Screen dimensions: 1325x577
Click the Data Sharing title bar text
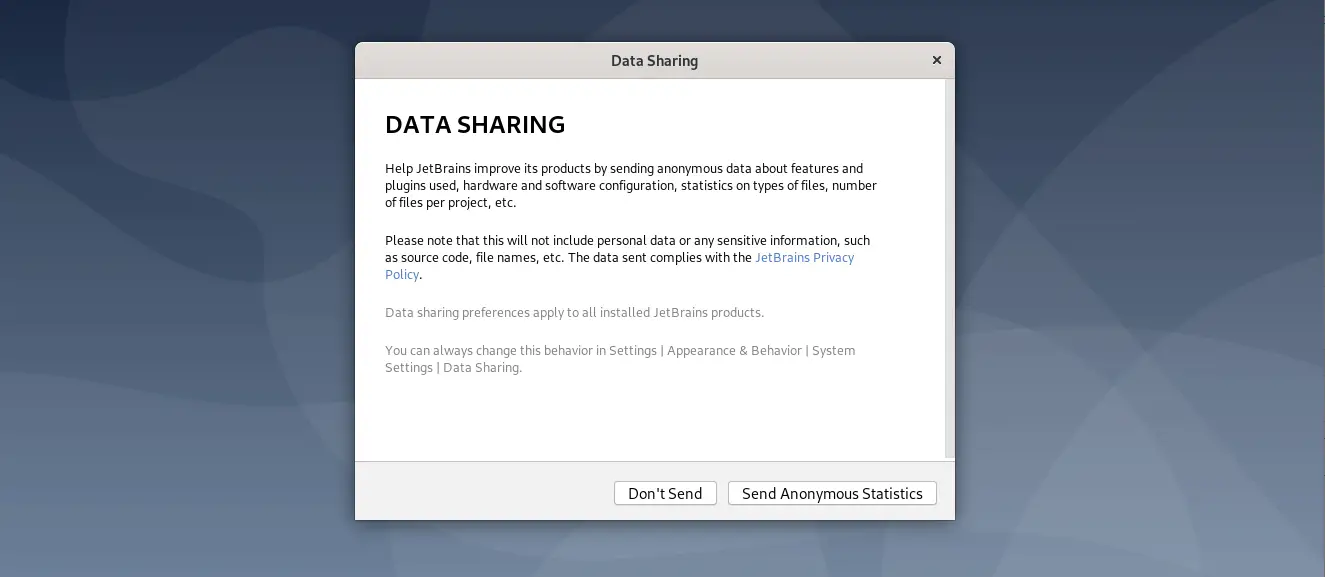pos(654,60)
